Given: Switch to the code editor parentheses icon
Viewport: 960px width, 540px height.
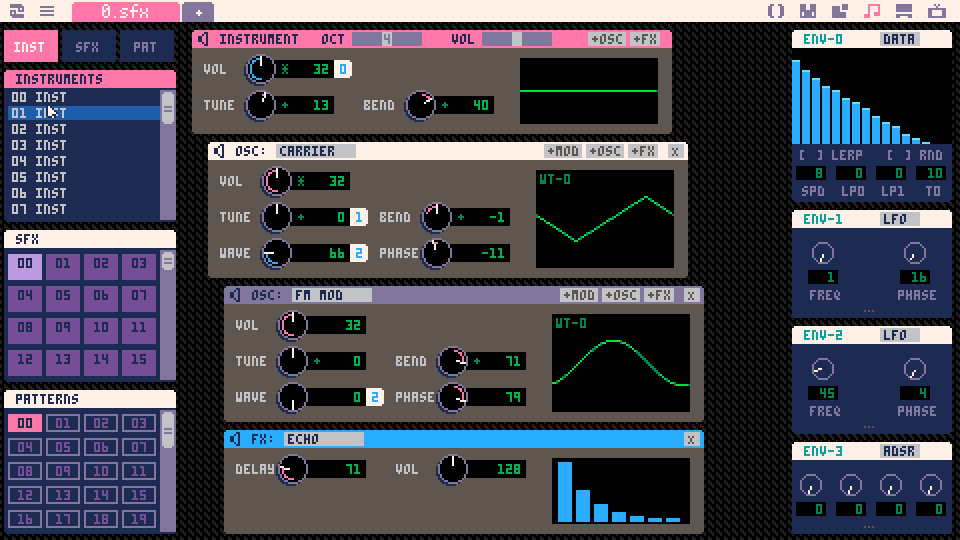Looking at the screenshot, I should point(776,11).
